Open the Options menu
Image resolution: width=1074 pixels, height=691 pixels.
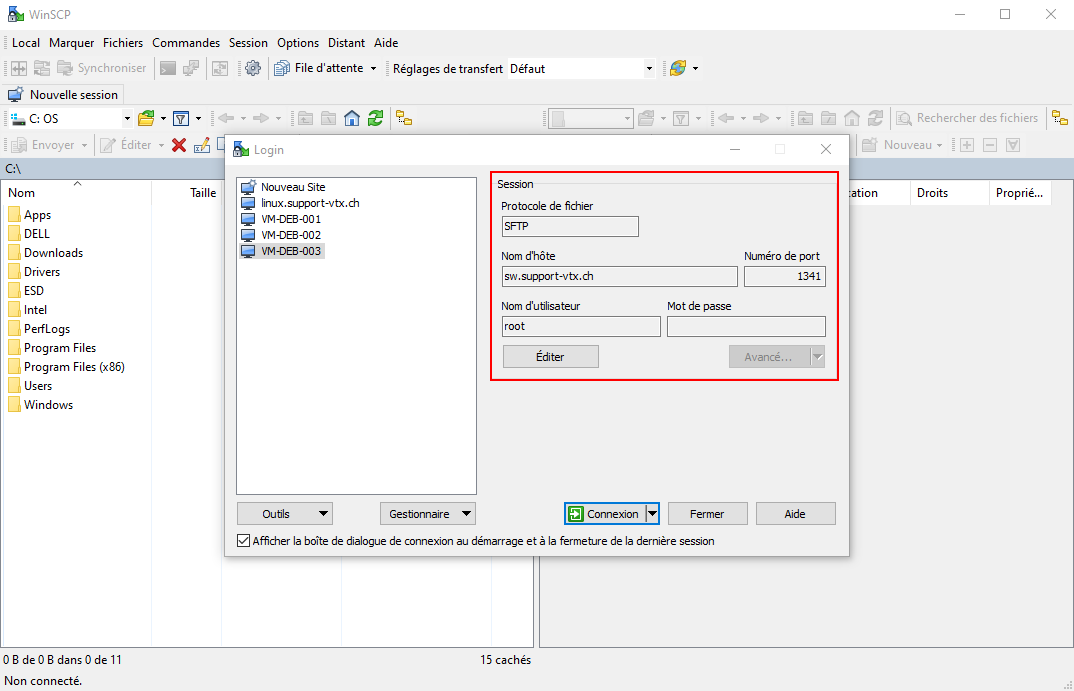[x=298, y=42]
